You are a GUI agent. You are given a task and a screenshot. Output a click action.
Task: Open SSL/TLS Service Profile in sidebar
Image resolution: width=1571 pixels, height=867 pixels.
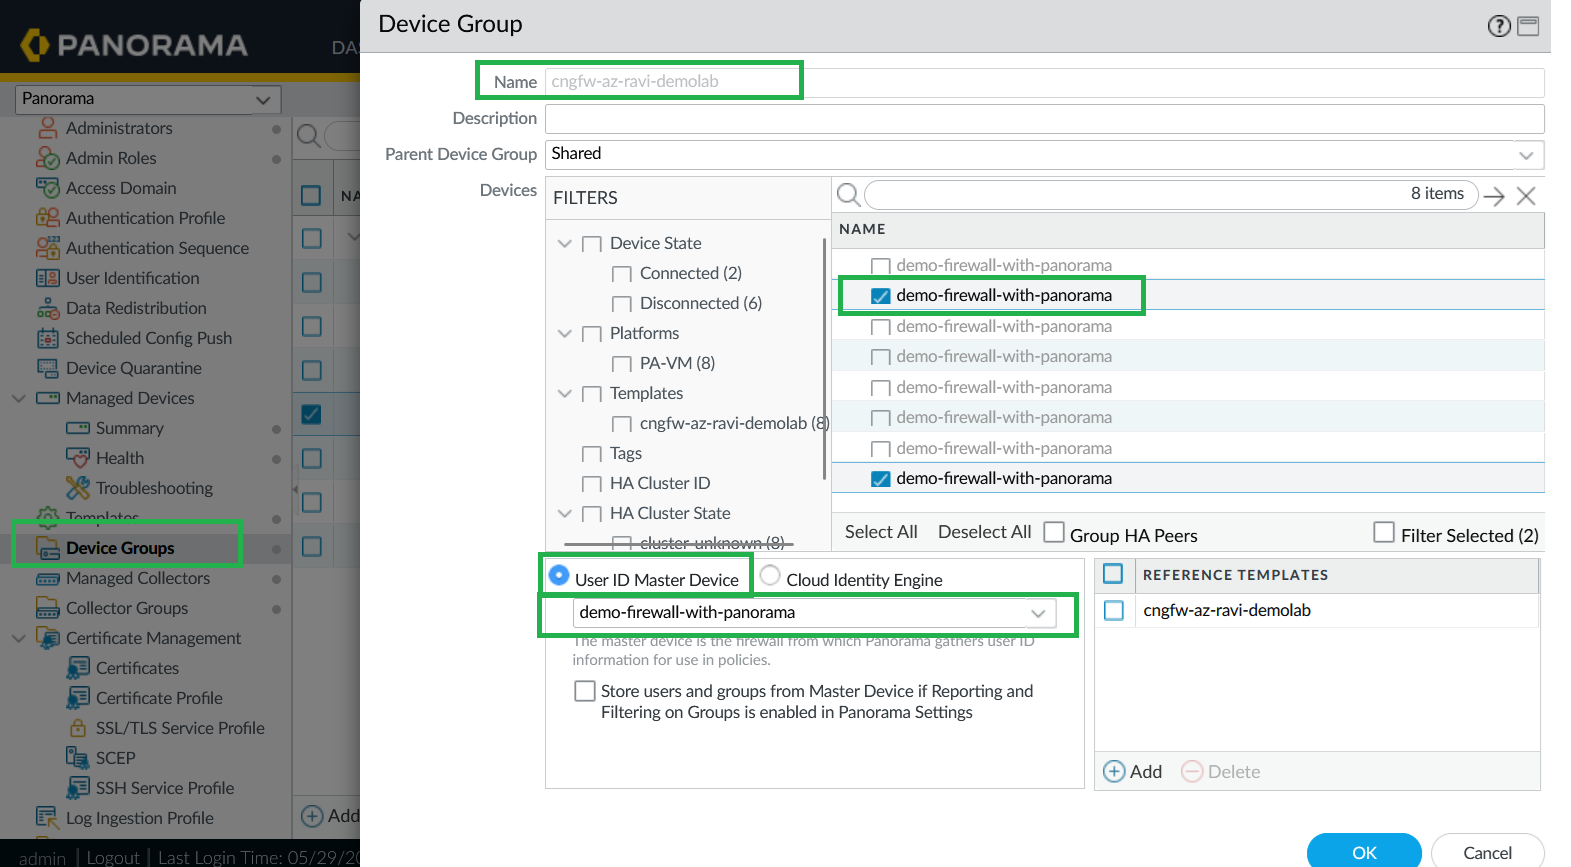(x=180, y=728)
